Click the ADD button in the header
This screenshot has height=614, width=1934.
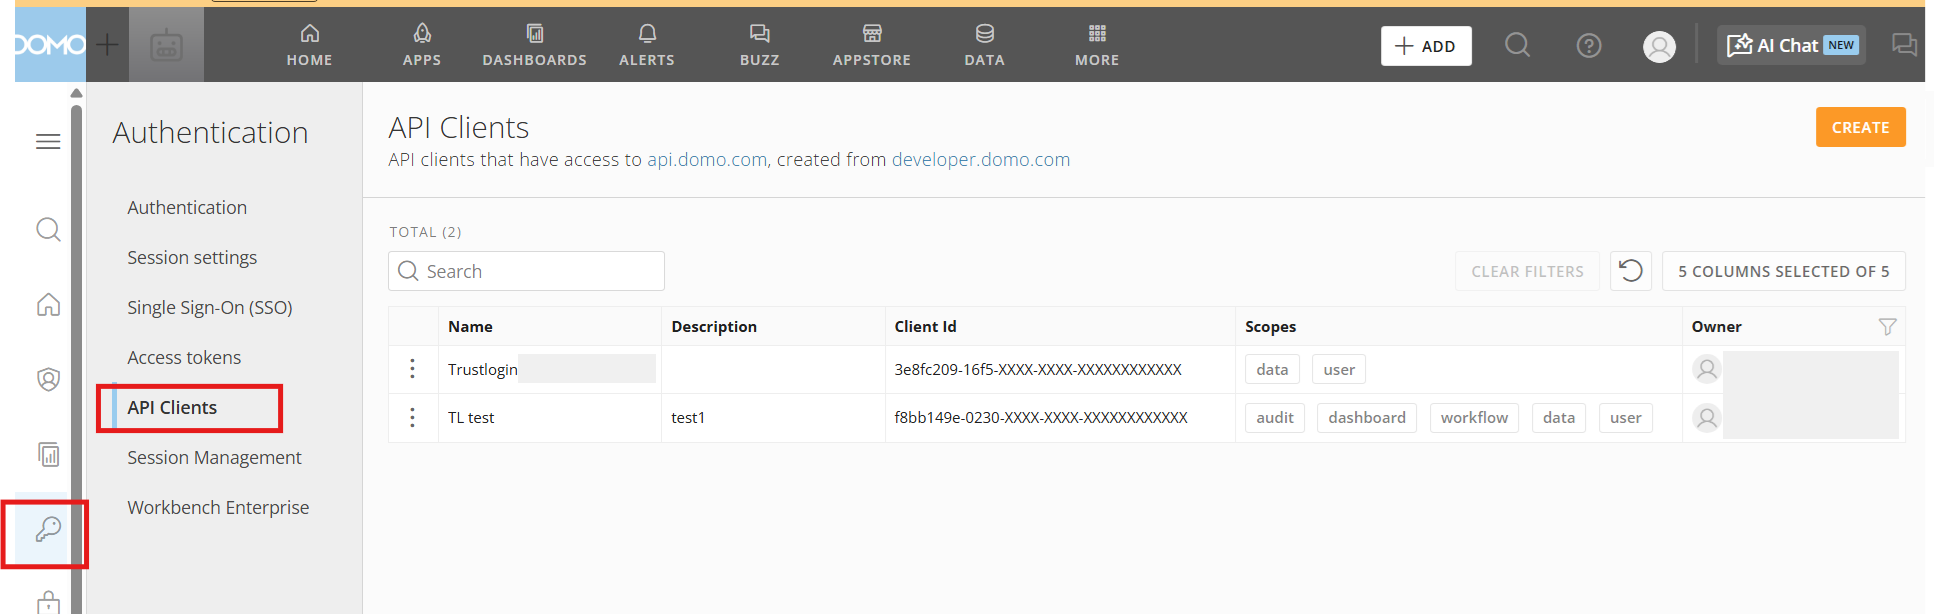click(1426, 46)
